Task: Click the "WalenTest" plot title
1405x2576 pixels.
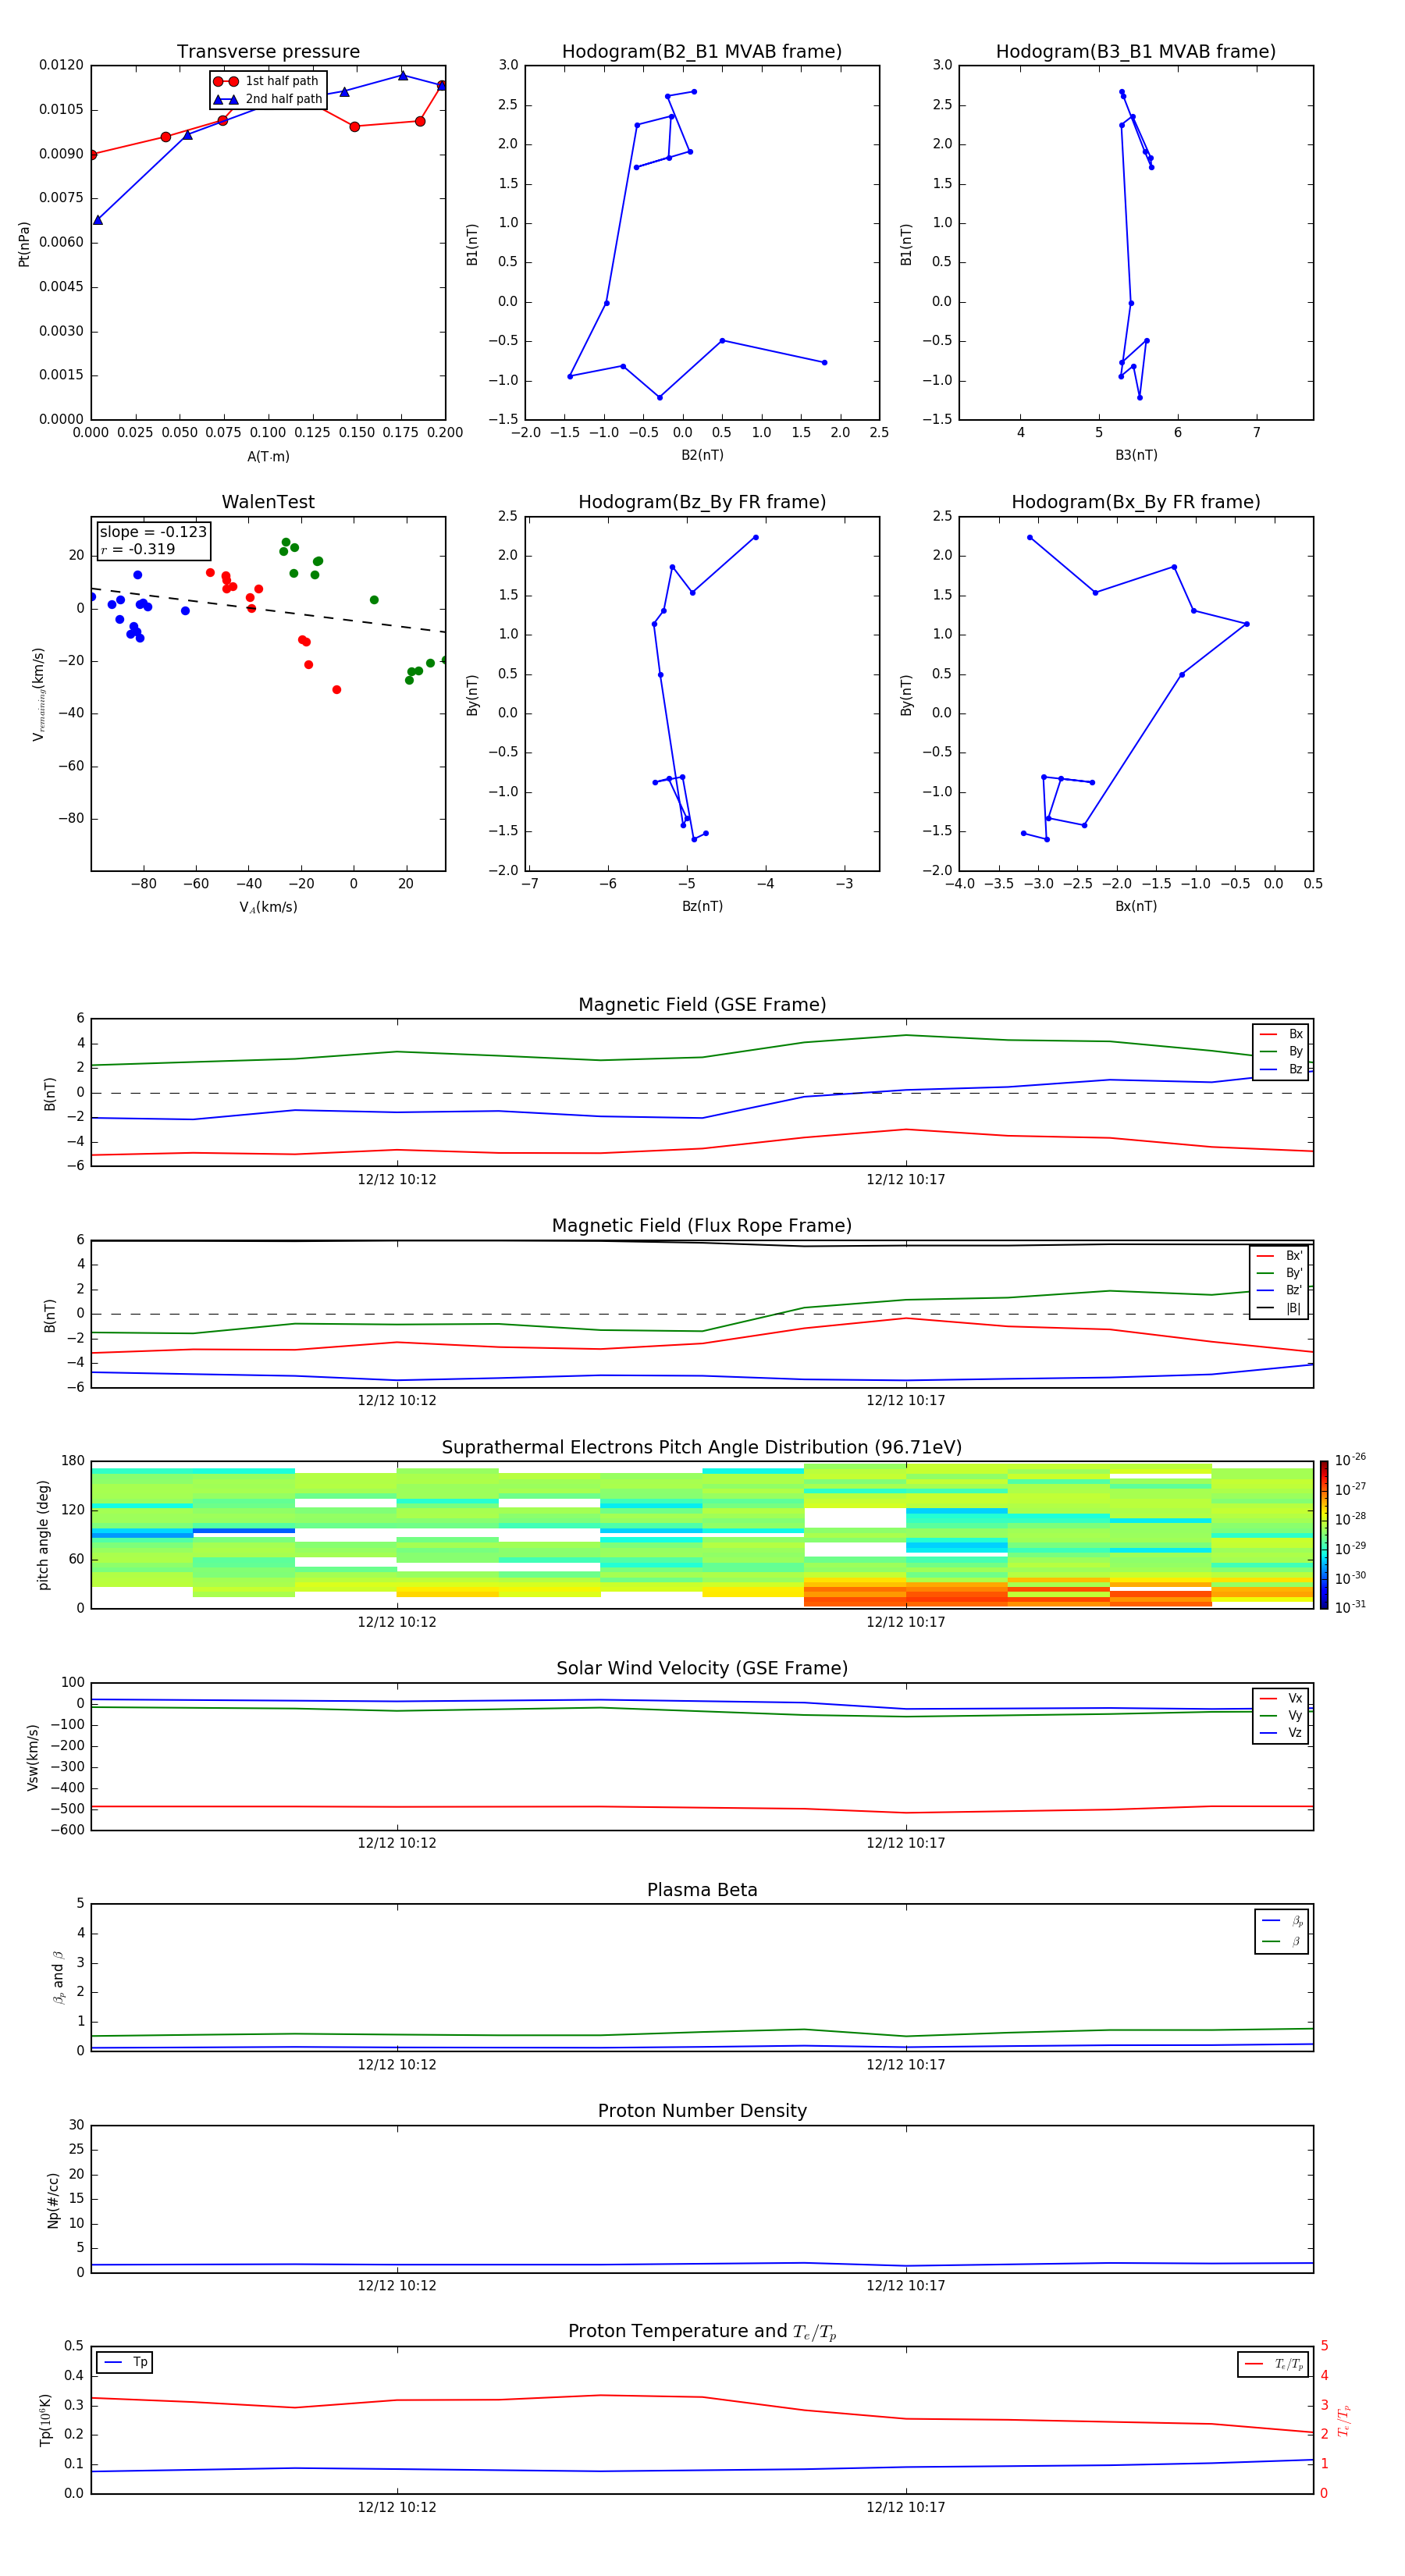Action: pyautogui.click(x=268, y=502)
